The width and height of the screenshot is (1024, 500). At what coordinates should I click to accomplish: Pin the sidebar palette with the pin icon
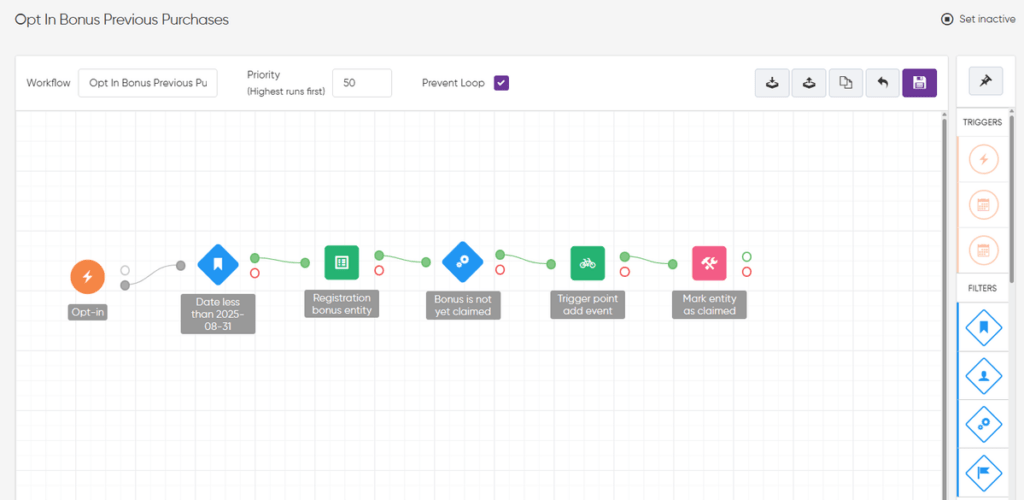coord(985,81)
